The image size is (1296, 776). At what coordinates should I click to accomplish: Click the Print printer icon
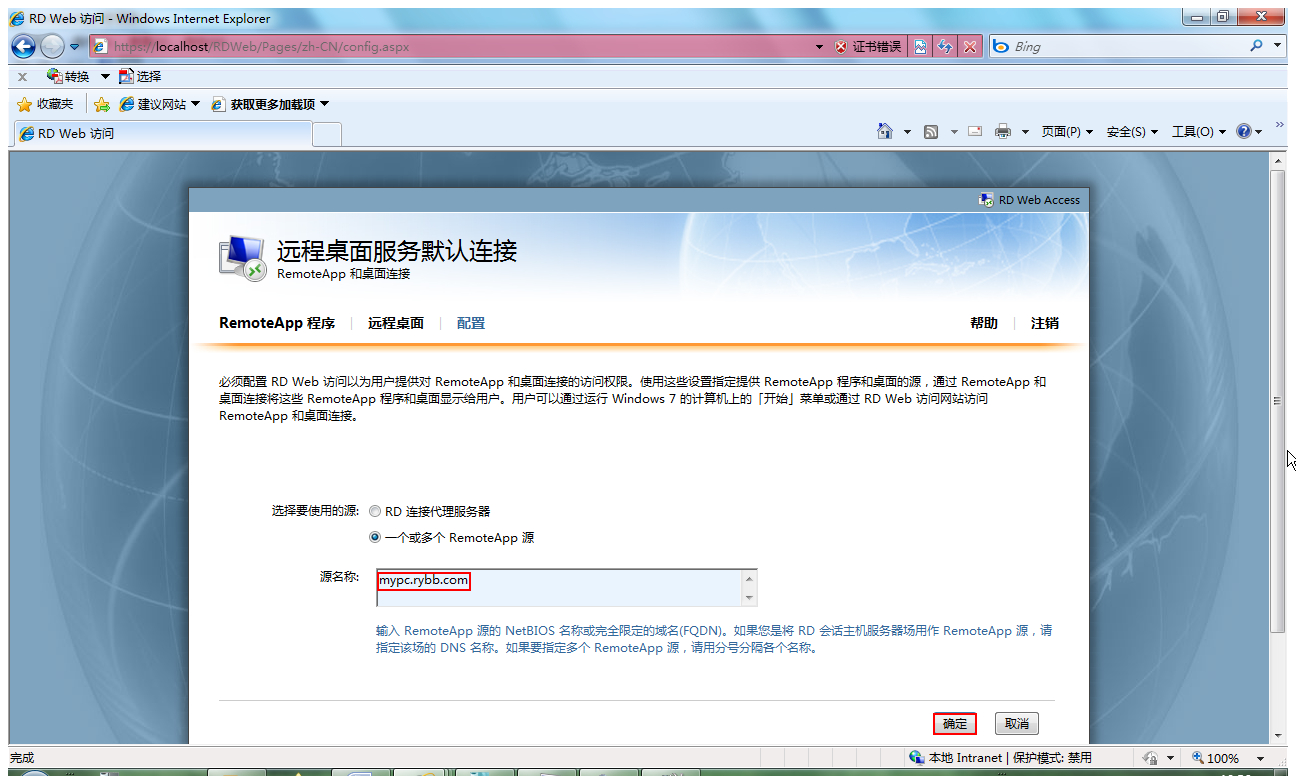click(1003, 132)
